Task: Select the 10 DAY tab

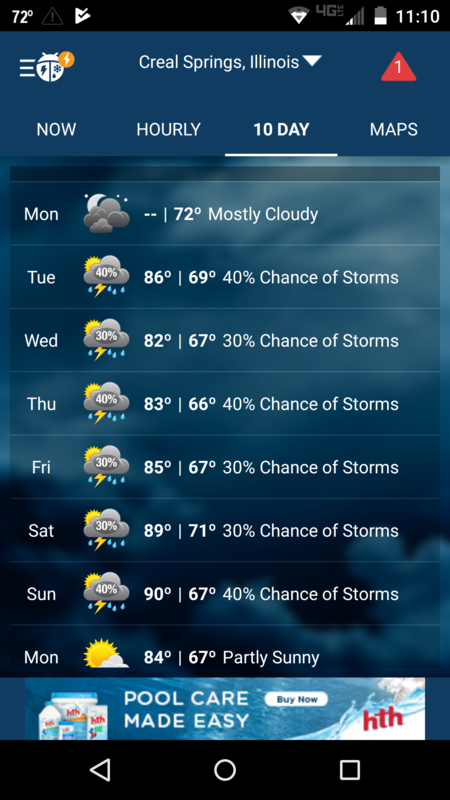Action: (x=281, y=129)
